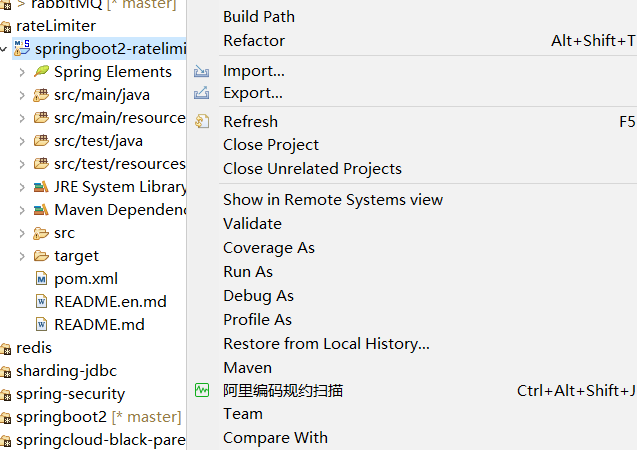Select the pom.xml file
Viewport: 637px width, 450px height.
86,279
